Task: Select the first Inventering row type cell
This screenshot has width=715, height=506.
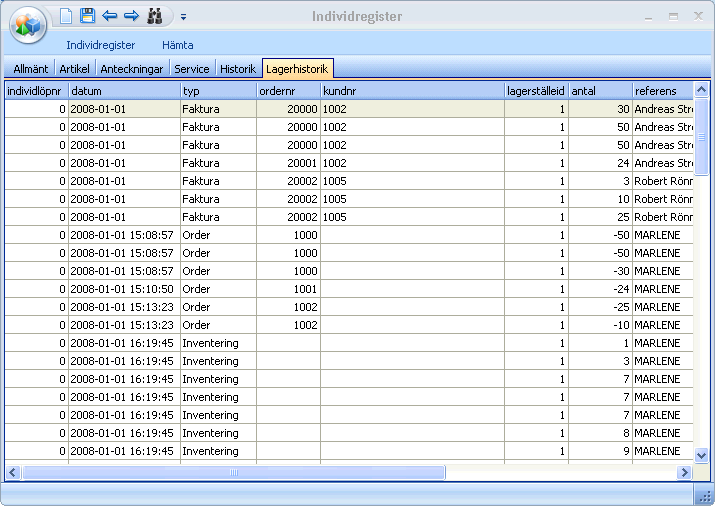Action: (217, 343)
